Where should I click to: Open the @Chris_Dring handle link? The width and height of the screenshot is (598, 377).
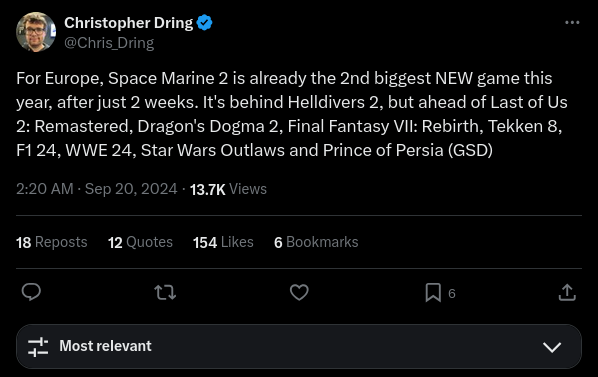[109, 43]
